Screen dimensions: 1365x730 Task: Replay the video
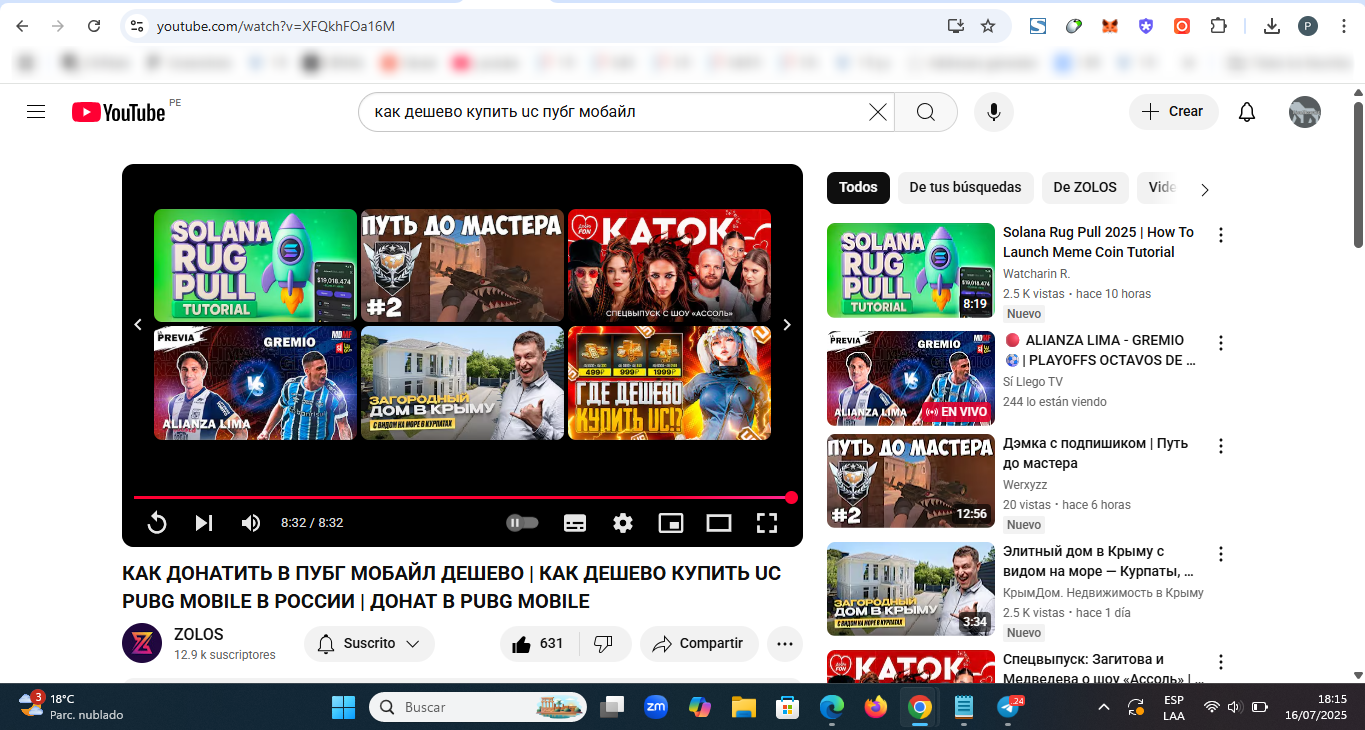coord(157,522)
